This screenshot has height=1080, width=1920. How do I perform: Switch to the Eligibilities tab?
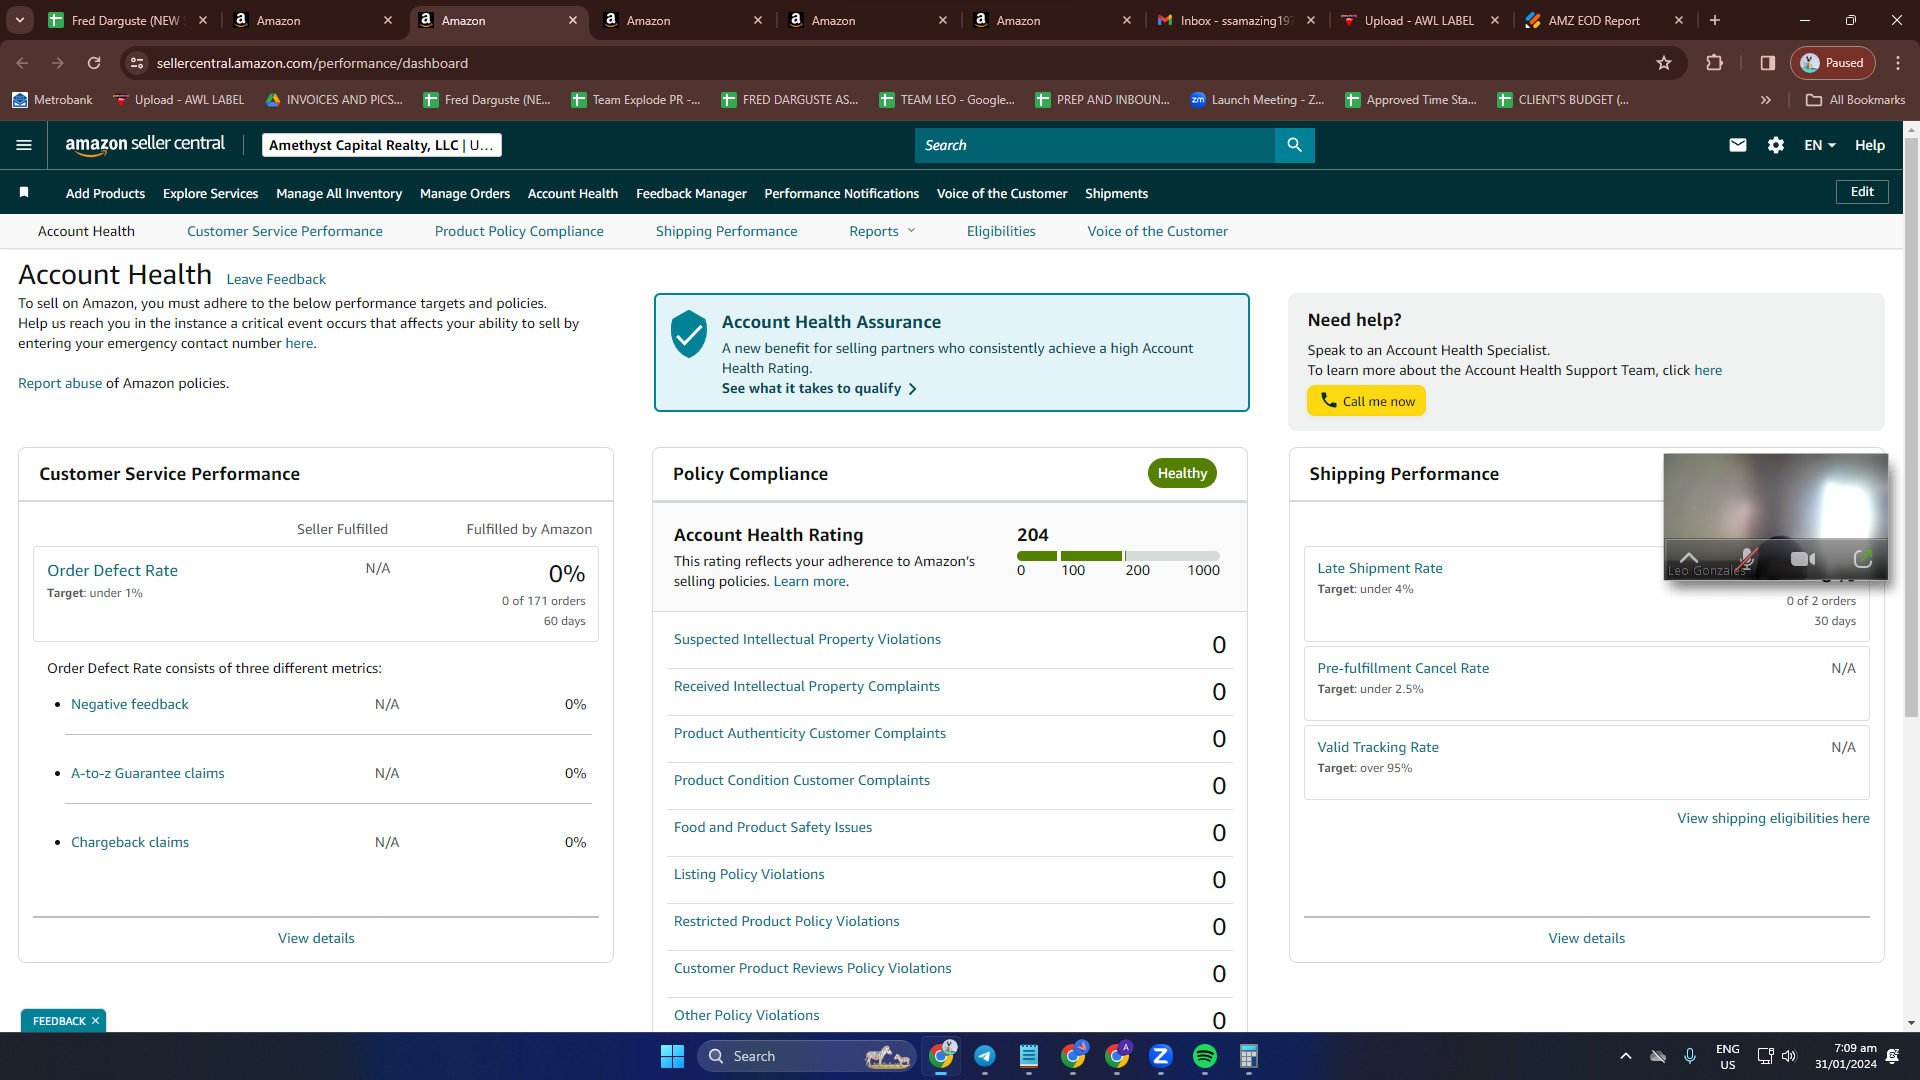(x=1001, y=231)
